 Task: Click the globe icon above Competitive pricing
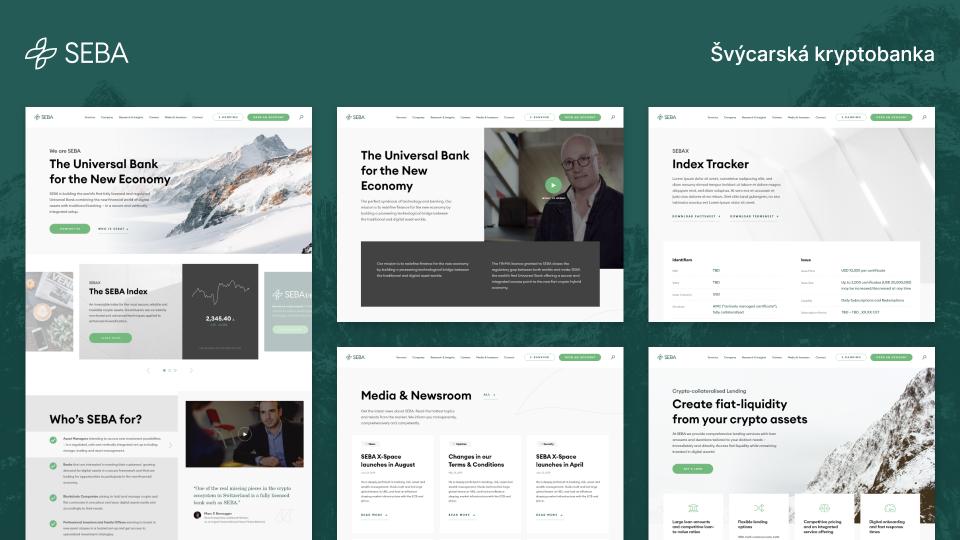(824, 508)
